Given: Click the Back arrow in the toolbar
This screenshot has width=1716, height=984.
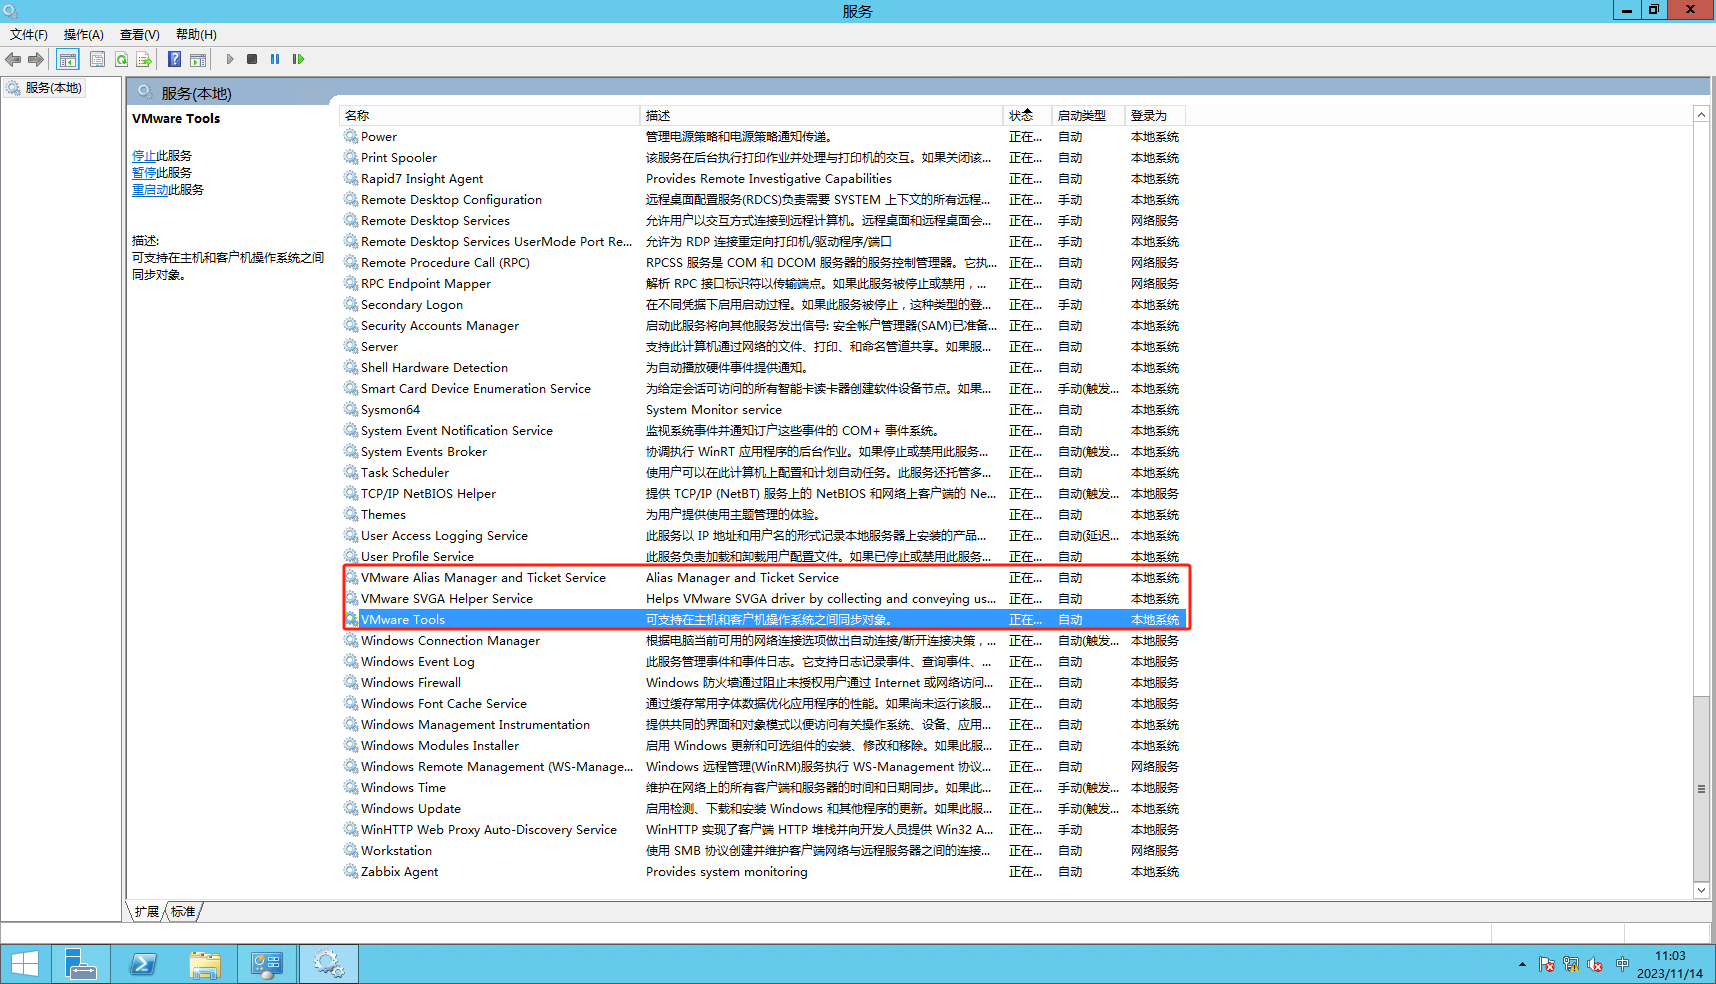Looking at the screenshot, I should pos(13,60).
